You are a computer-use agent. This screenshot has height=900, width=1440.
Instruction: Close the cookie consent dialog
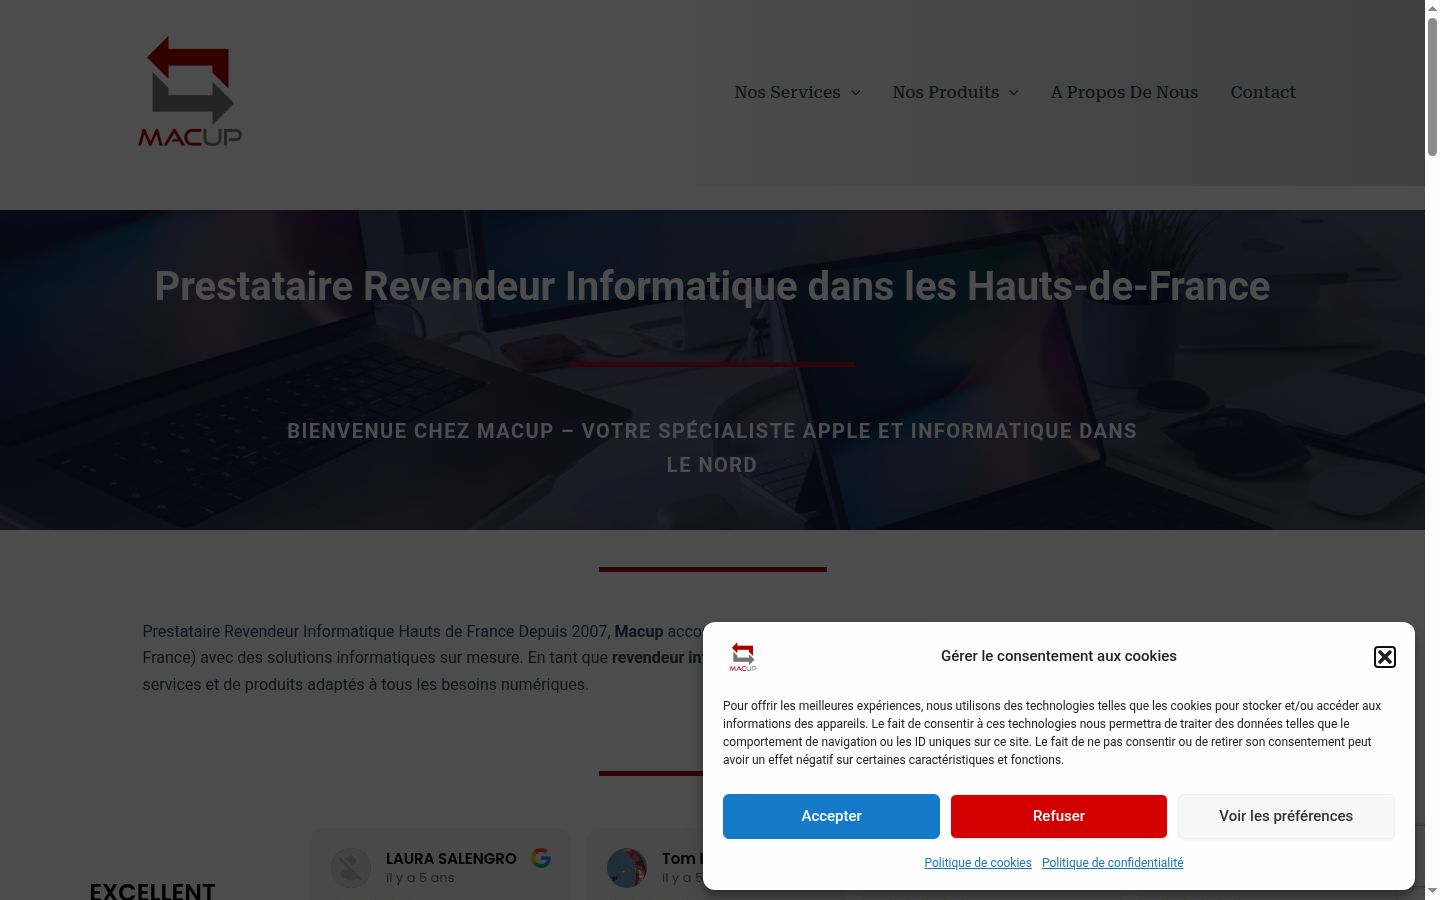click(x=1384, y=657)
